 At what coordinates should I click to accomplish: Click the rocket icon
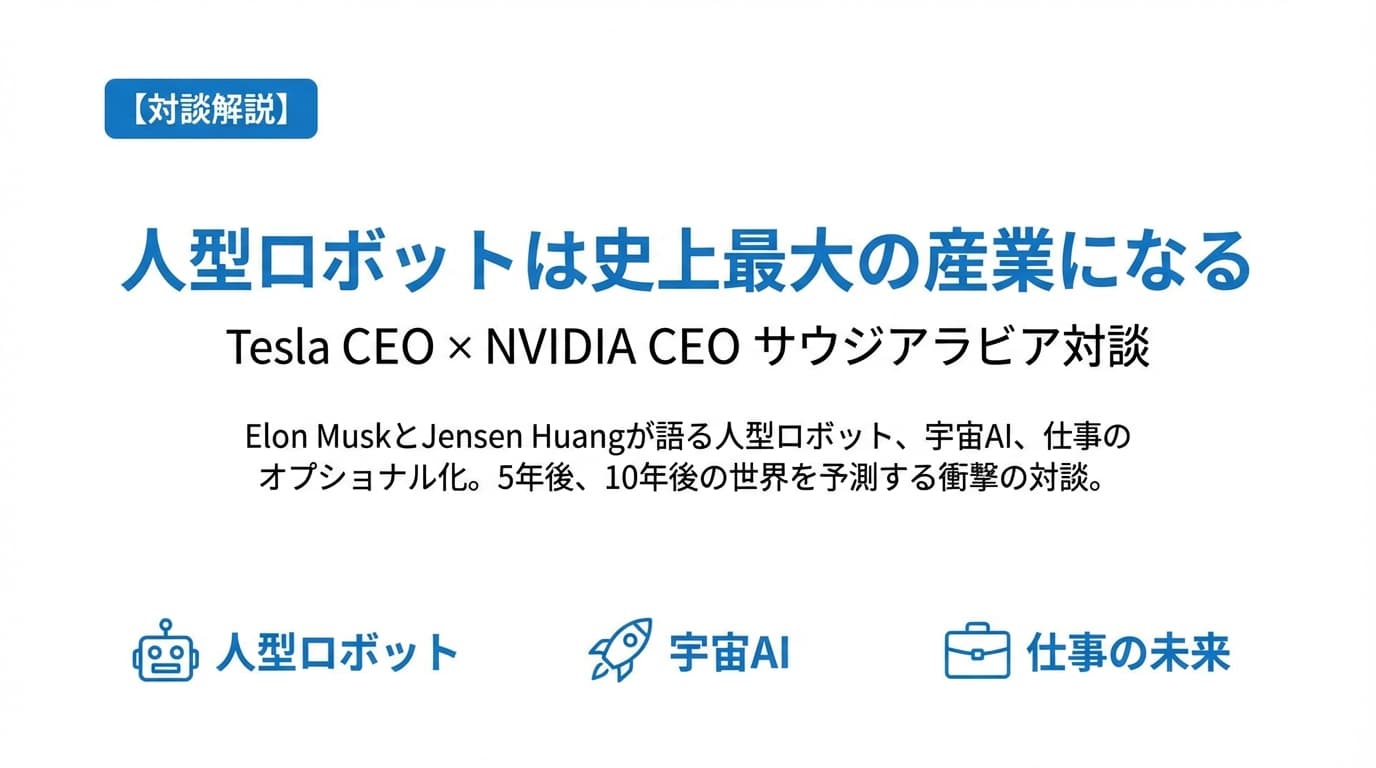pyautogui.click(x=620, y=650)
